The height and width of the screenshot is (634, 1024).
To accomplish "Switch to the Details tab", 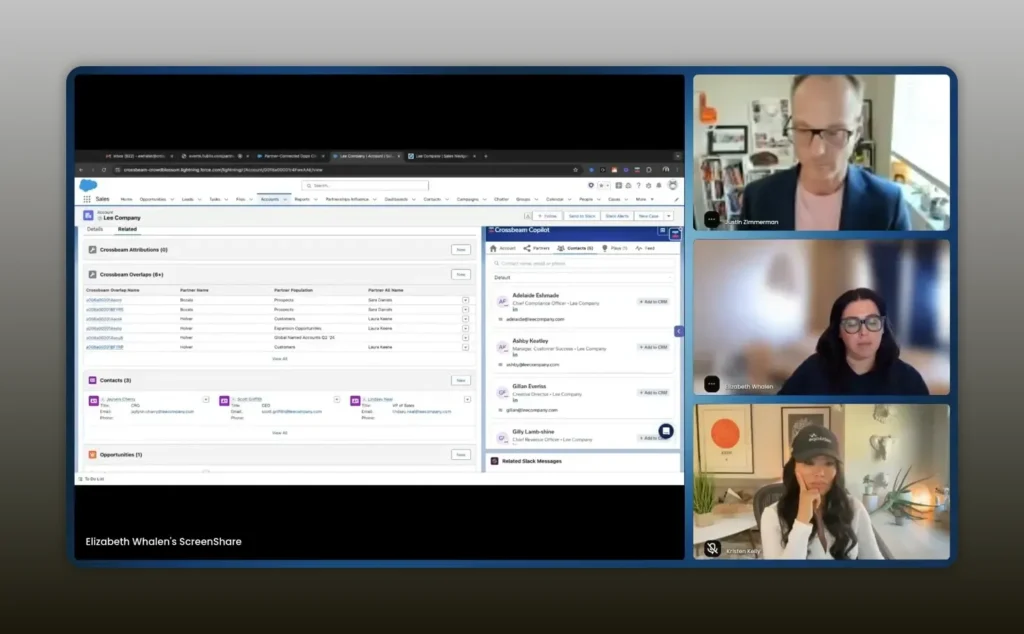I will click(x=94, y=229).
